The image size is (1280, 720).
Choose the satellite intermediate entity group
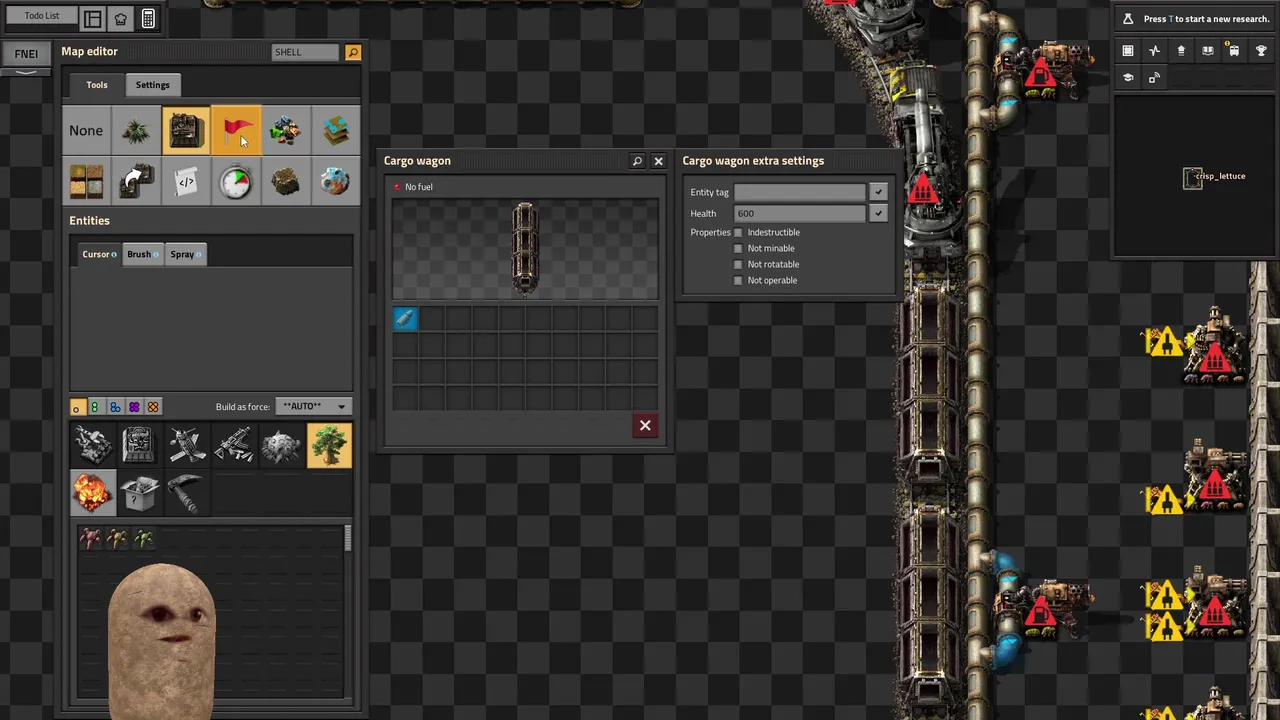point(186,445)
